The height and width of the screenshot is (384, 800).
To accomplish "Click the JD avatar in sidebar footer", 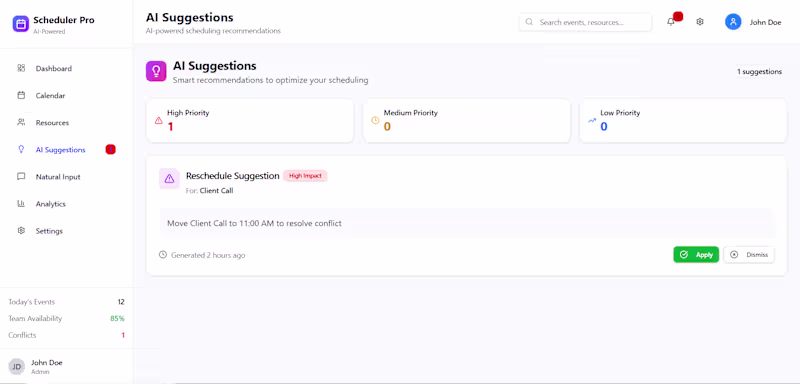I will pyautogui.click(x=16, y=366).
